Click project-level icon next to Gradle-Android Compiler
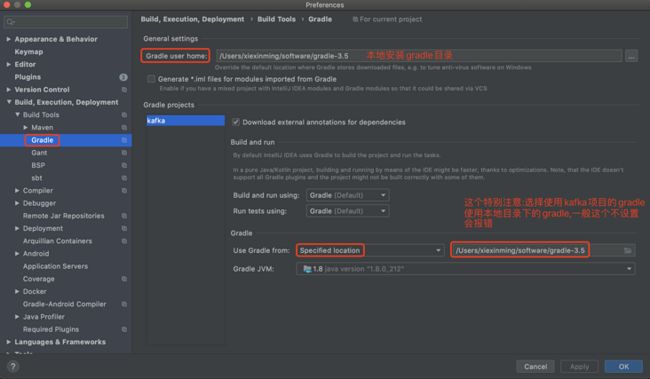Screen dimensions: 650x379 pyautogui.click(x=124, y=304)
